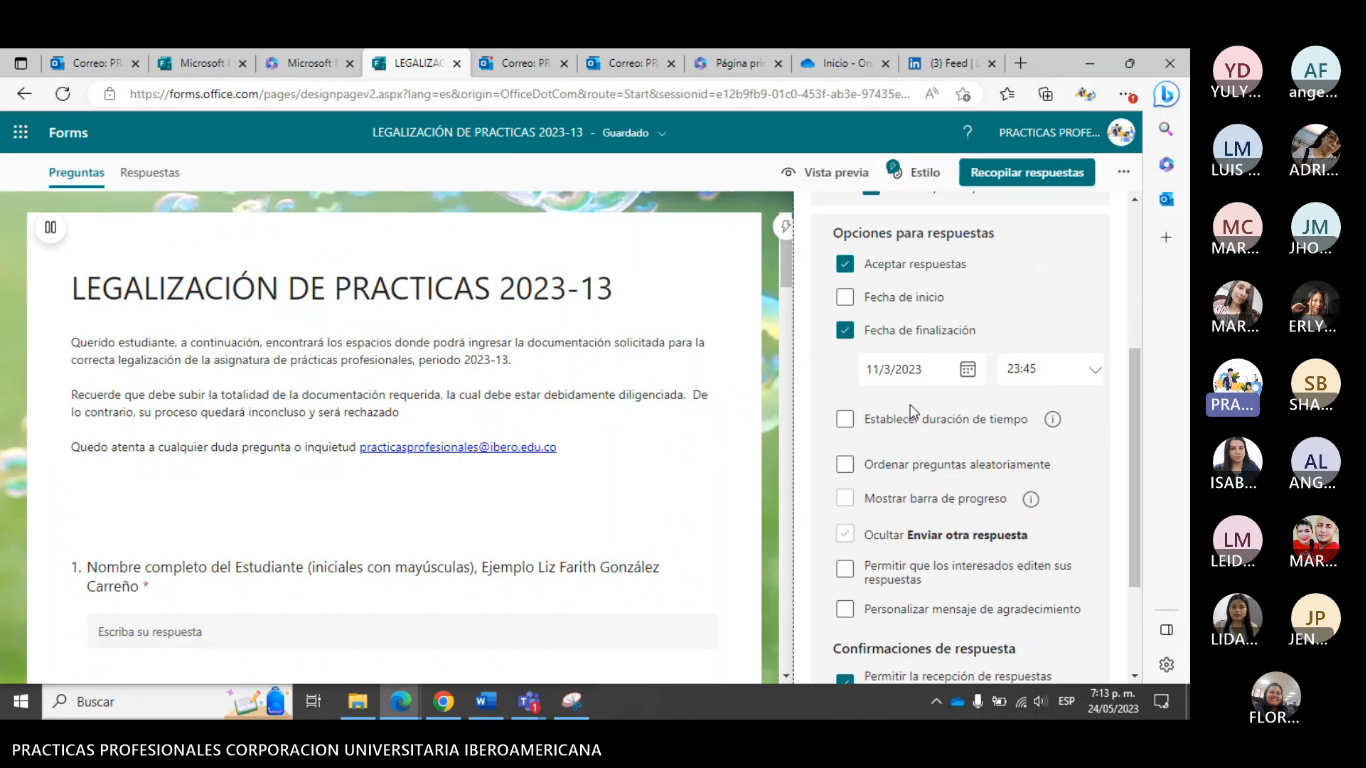Check Permitir que los interesados editen sus respuestas

pyautogui.click(x=845, y=568)
